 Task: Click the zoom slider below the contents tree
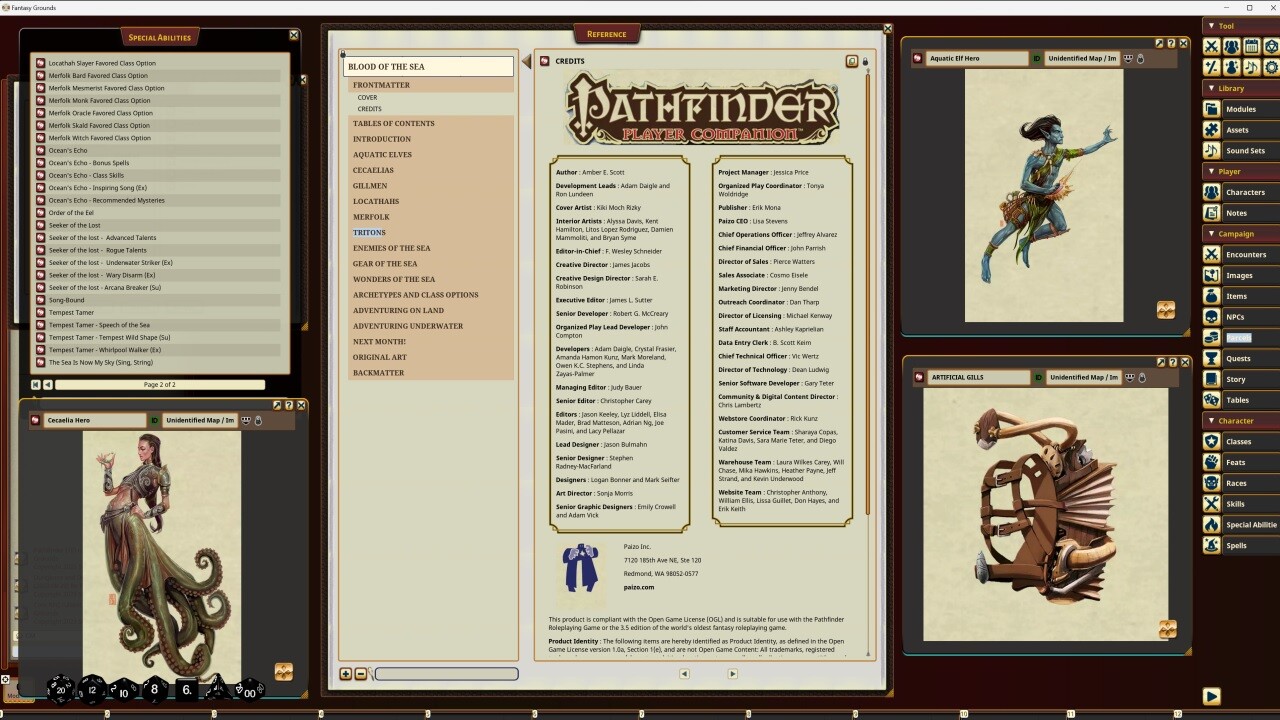coord(446,673)
